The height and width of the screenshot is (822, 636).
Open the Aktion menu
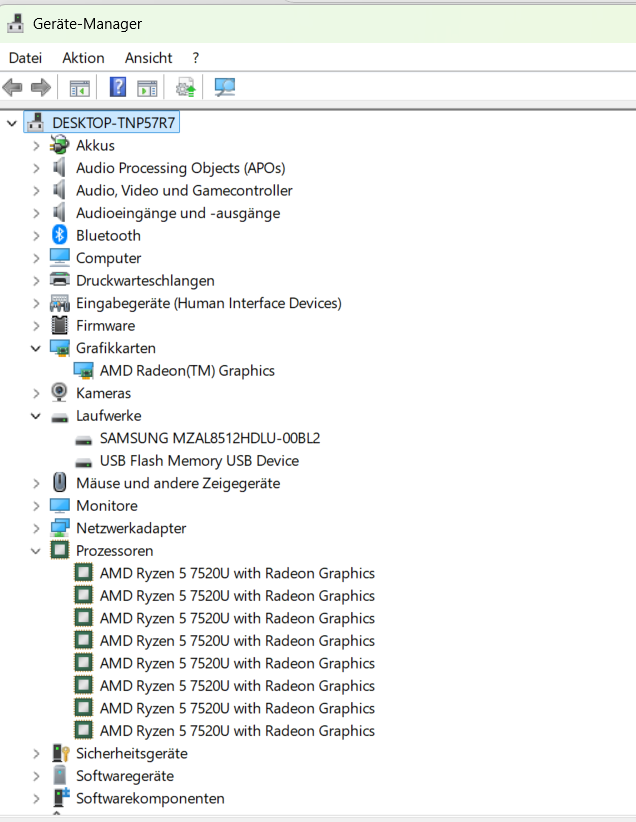pyautogui.click(x=83, y=58)
